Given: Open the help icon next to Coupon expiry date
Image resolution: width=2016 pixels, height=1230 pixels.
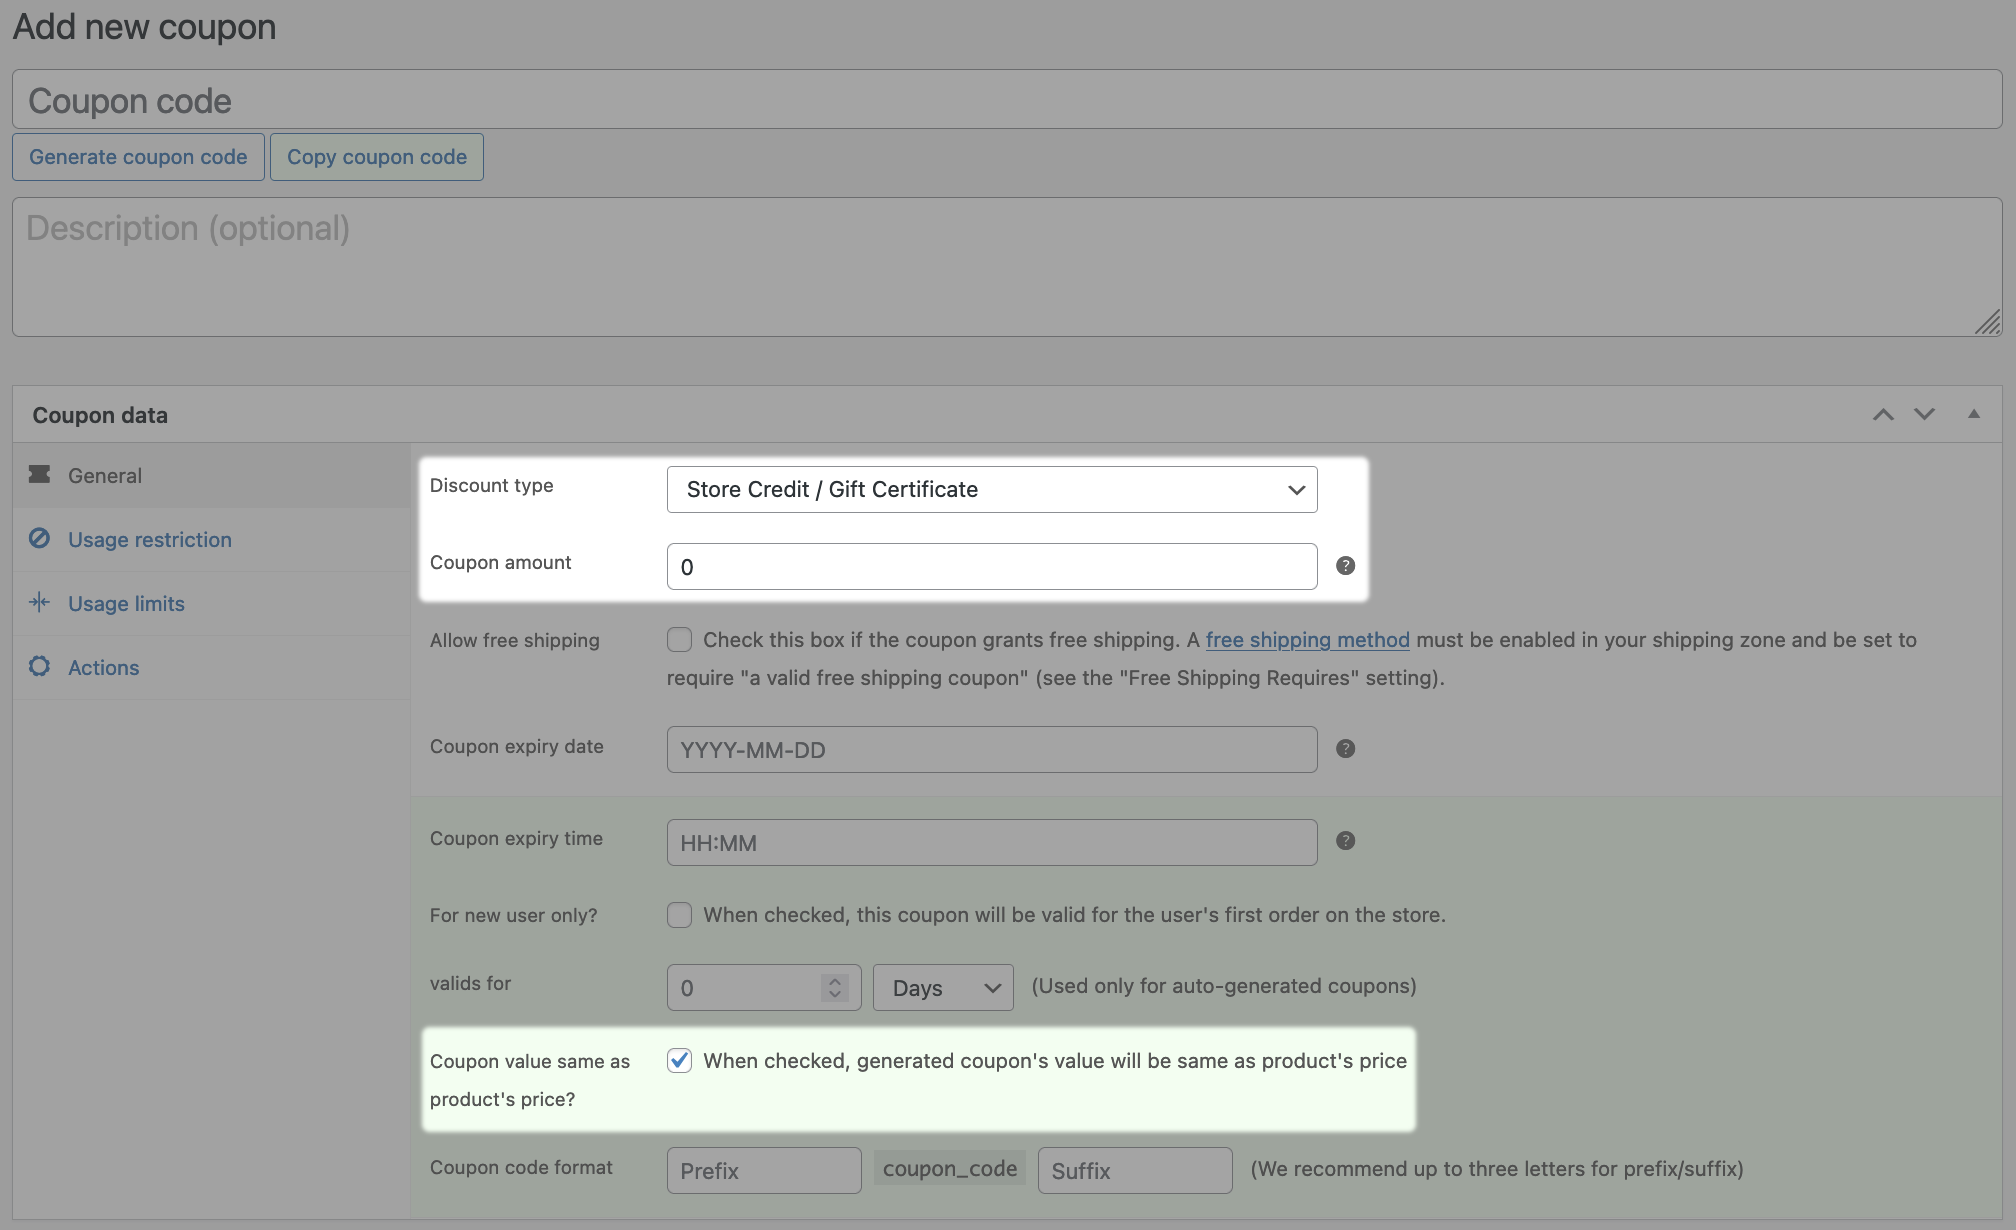Looking at the screenshot, I should coord(1346,748).
